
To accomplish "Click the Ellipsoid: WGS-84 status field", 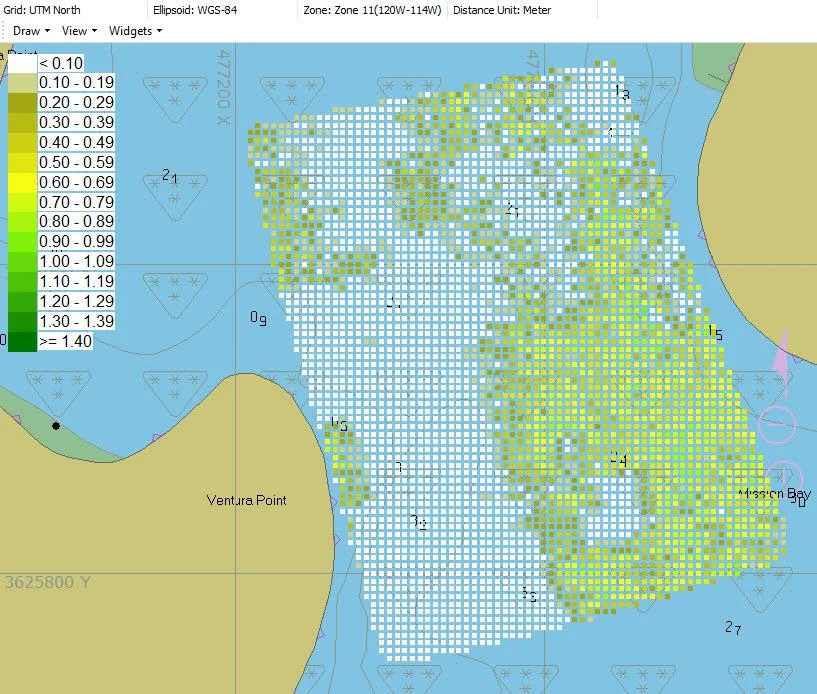I will click(195, 10).
